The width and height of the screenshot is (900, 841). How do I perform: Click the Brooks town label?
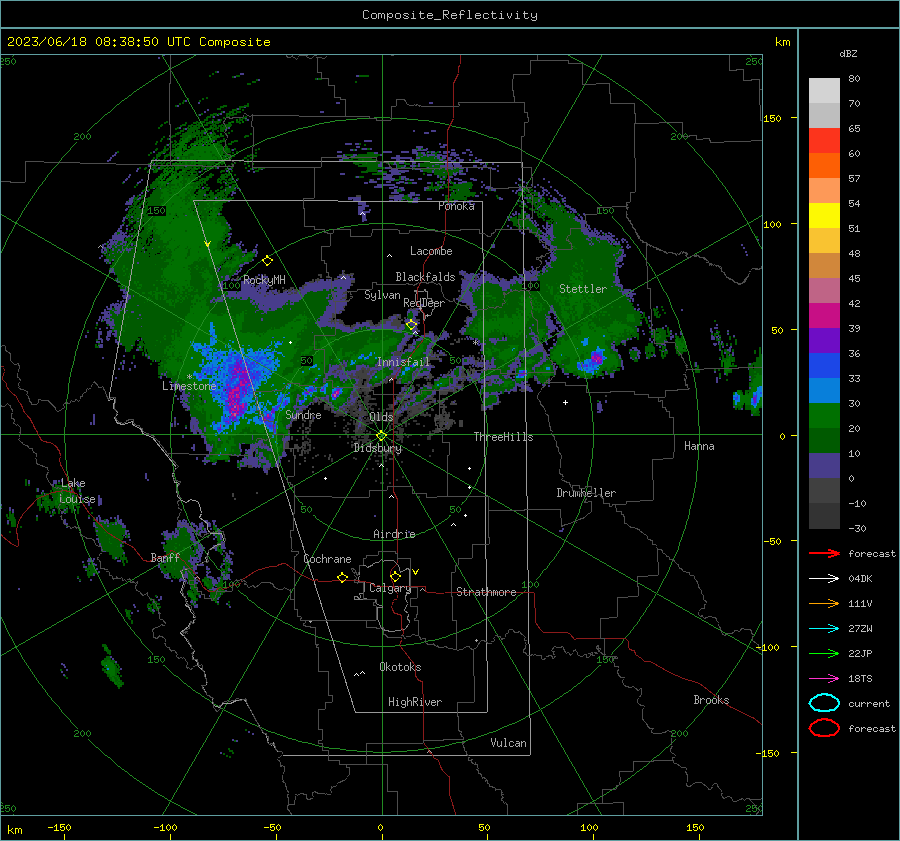tap(711, 700)
